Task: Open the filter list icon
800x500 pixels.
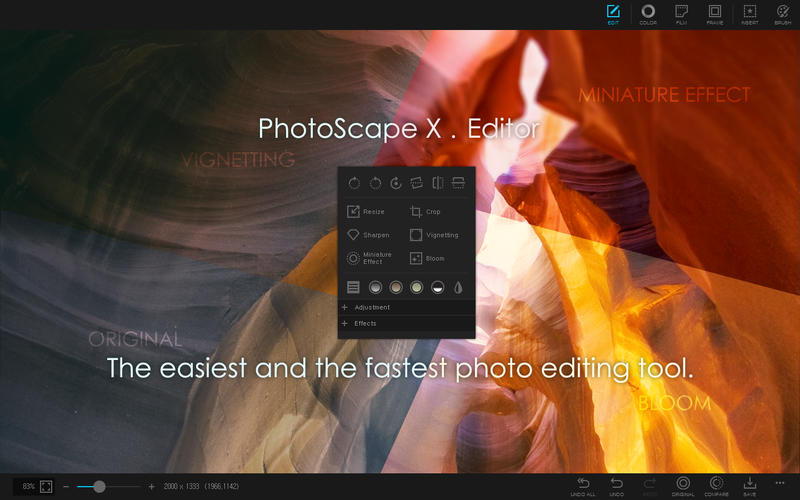Action: [353, 287]
